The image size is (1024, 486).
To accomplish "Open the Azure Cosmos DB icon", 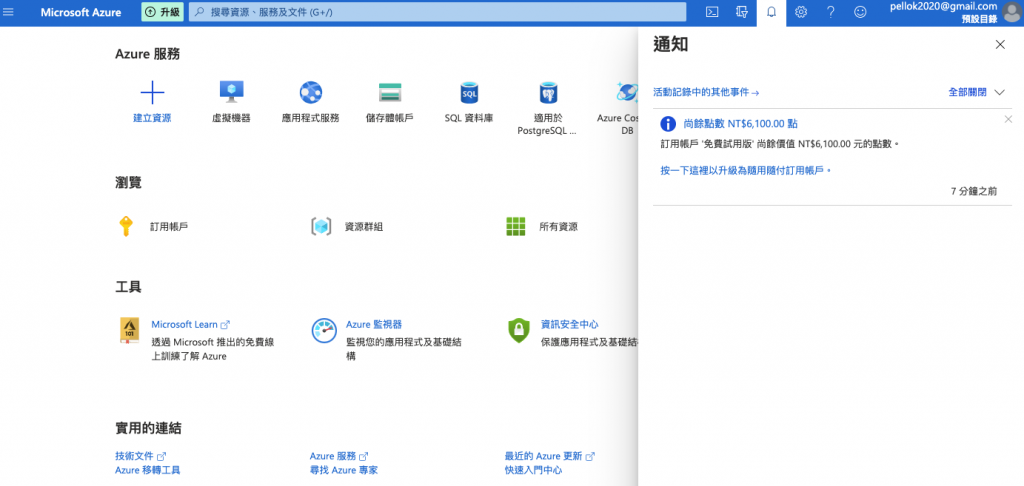I will pos(627,93).
